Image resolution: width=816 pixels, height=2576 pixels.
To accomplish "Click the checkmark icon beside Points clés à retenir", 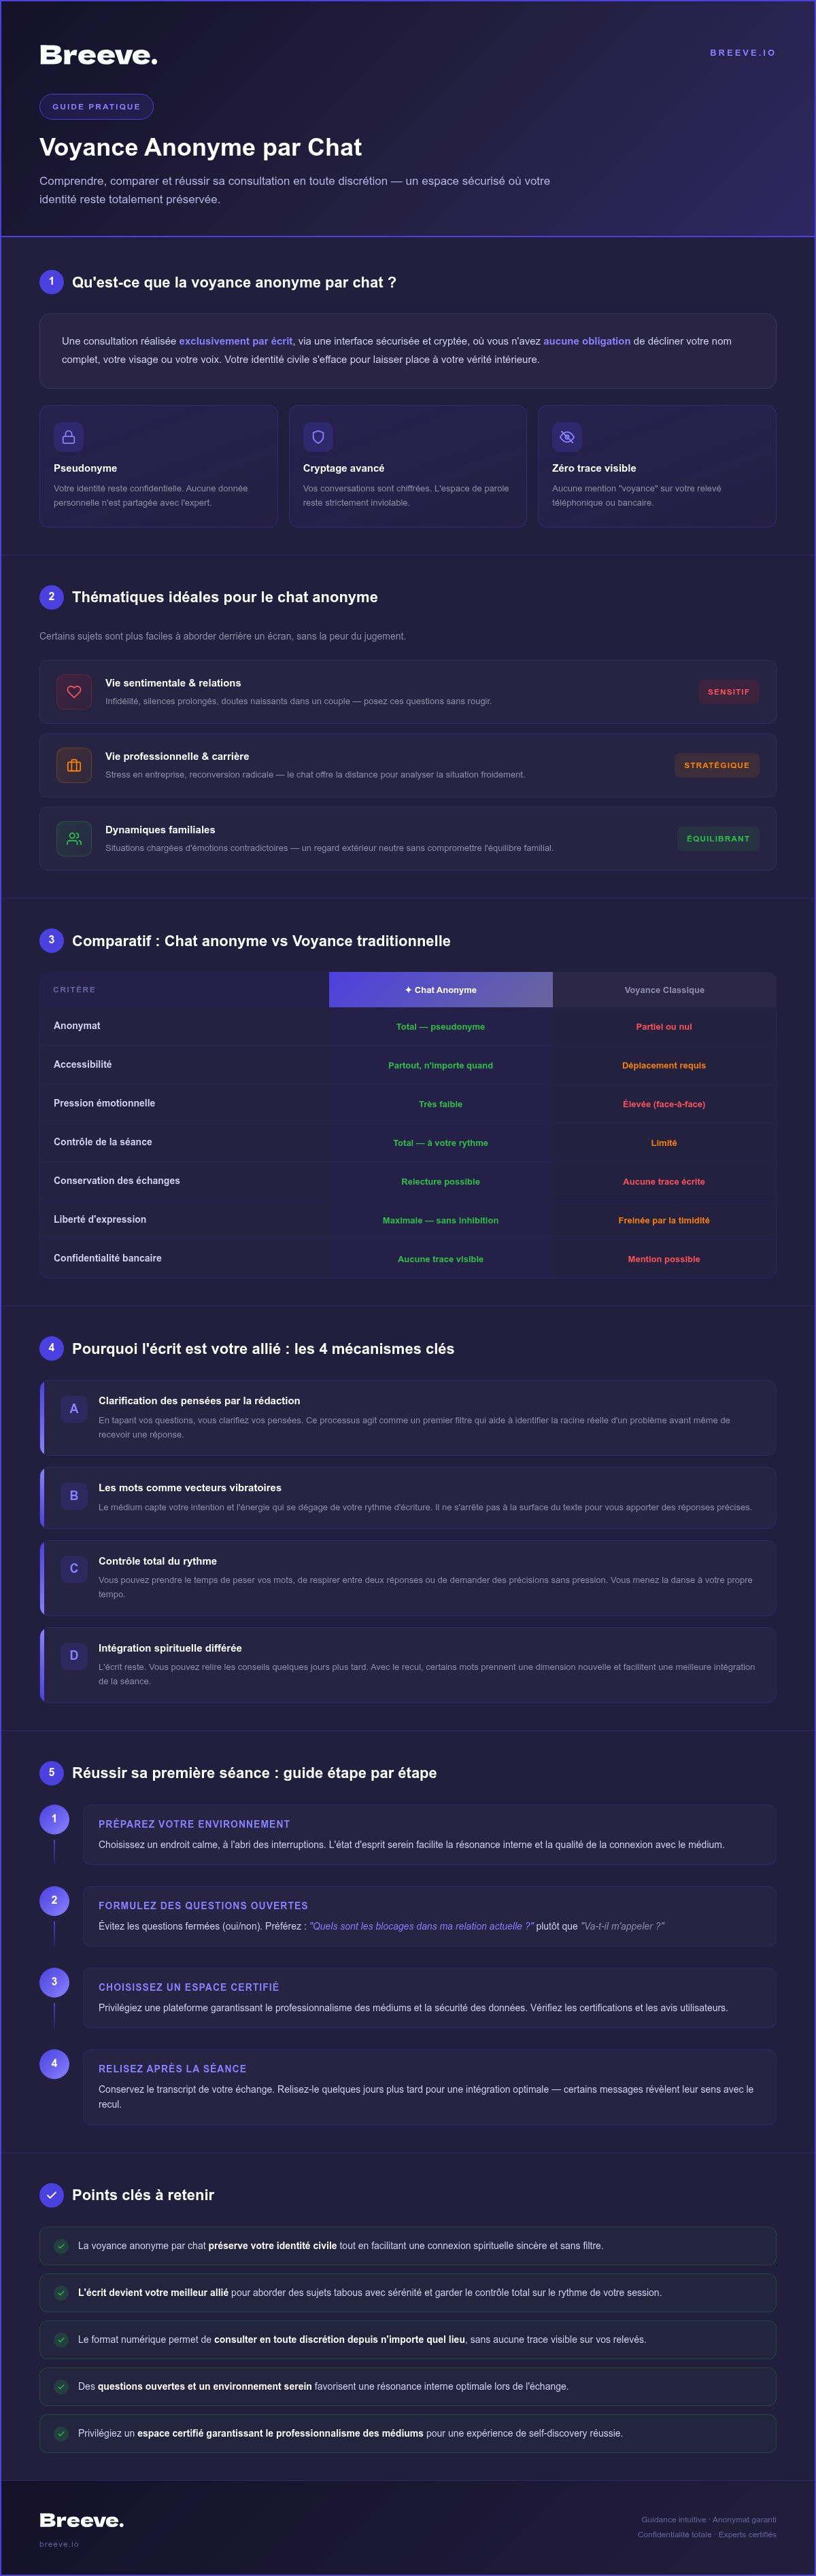I will coord(51,2195).
